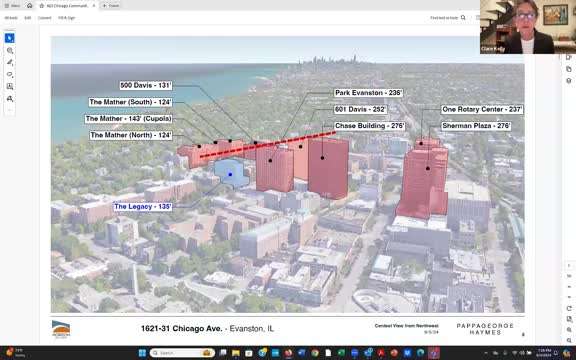Click the Clare Kelly video thumbnail

(528, 27)
